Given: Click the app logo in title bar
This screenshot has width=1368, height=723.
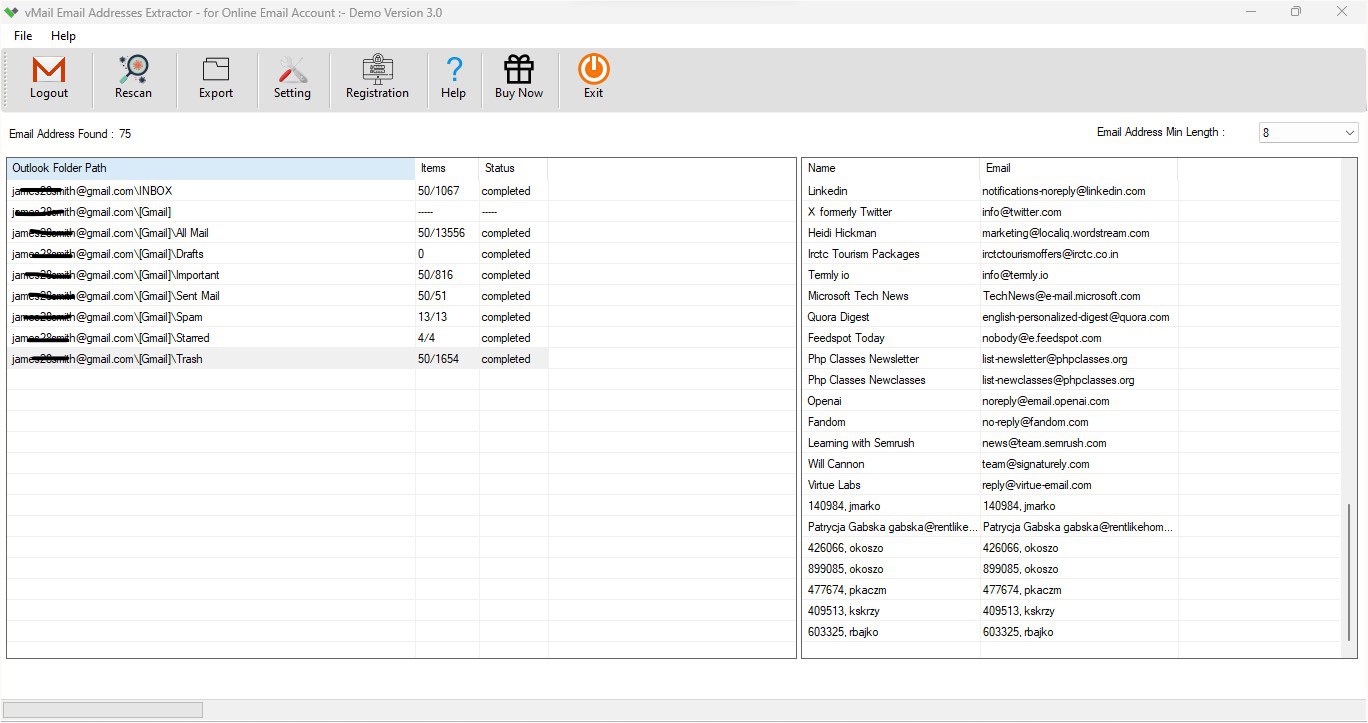Looking at the screenshot, I should click(x=12, y=12).
